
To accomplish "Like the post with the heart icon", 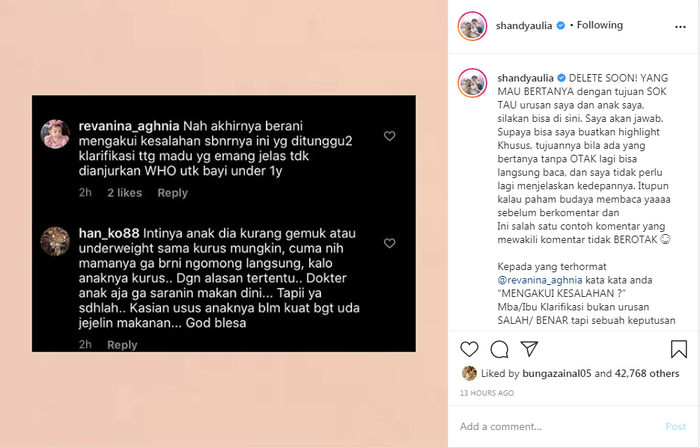I will 469,349.
